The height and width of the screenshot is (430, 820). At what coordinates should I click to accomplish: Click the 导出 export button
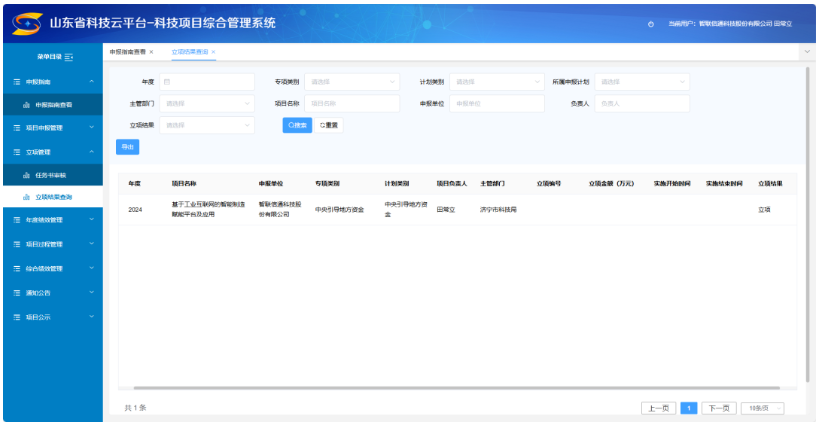(x=127, y=147)
